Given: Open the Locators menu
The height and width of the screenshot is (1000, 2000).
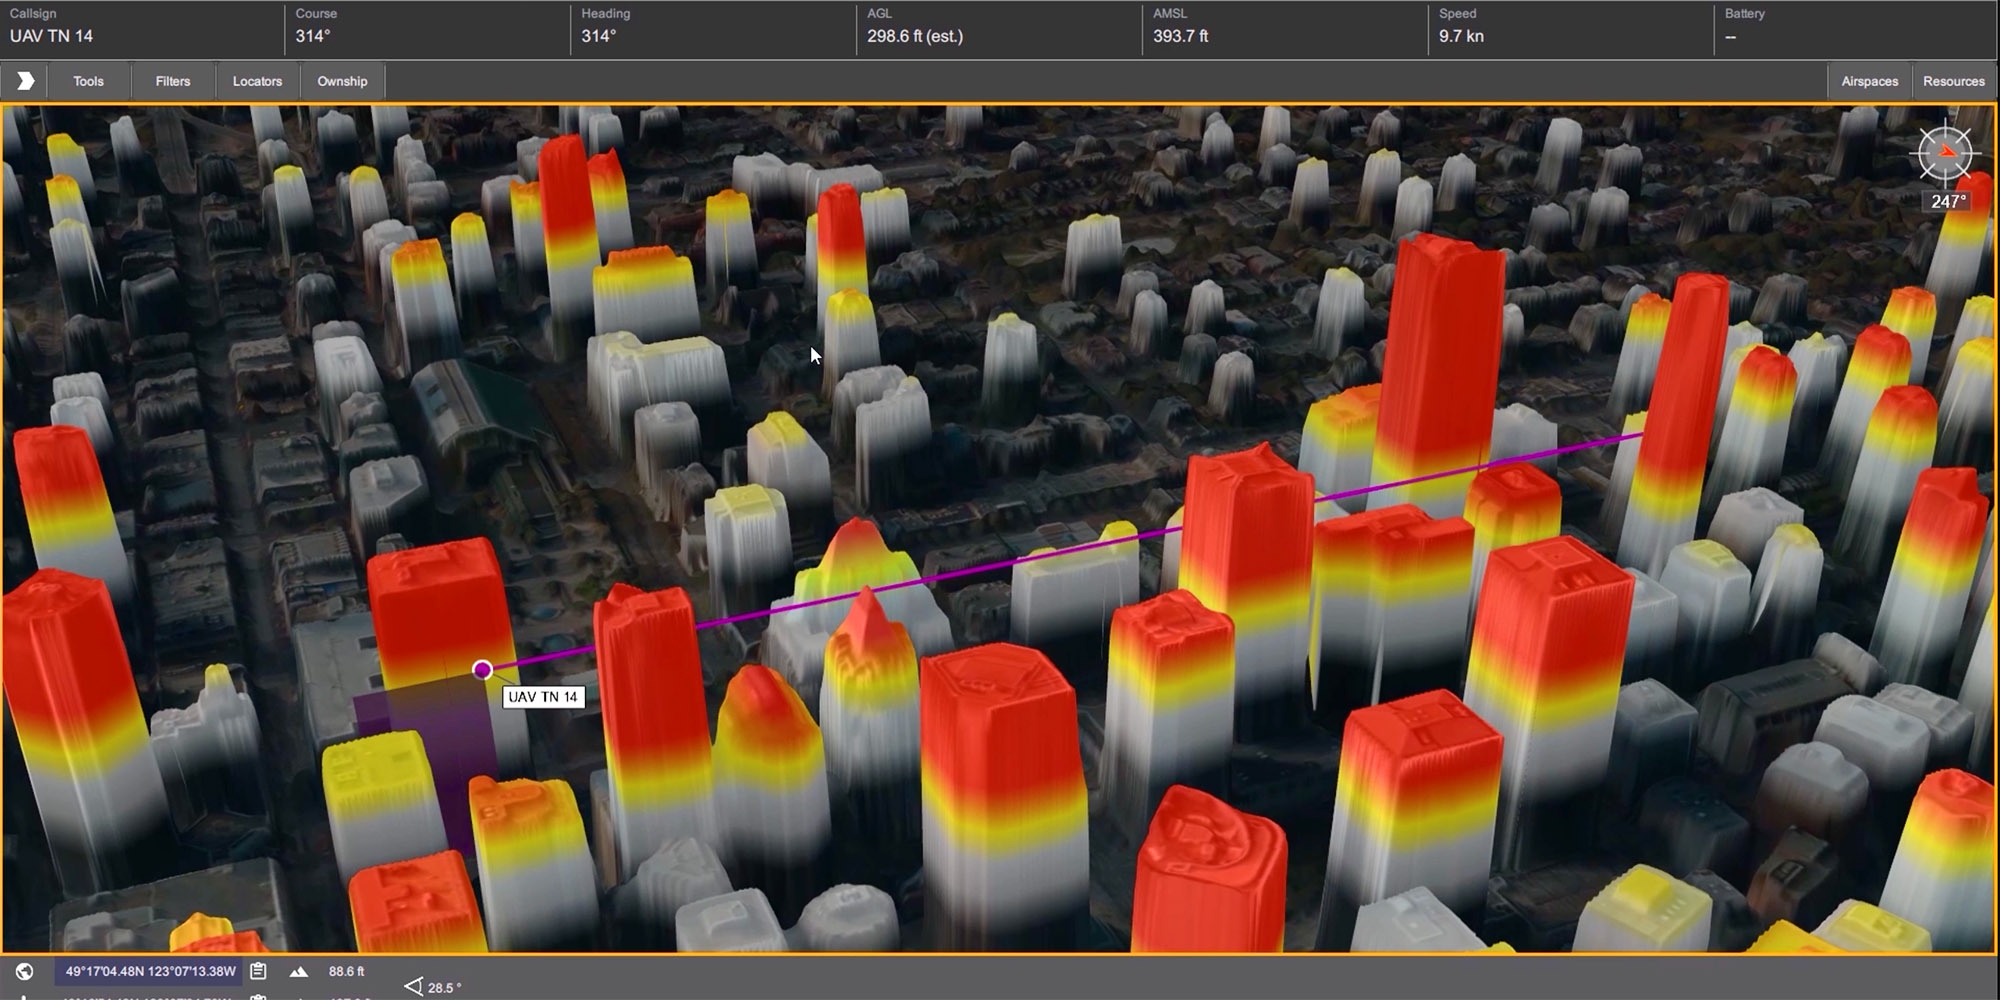Looking at the screenshot, I should click(x=257, y=81).
